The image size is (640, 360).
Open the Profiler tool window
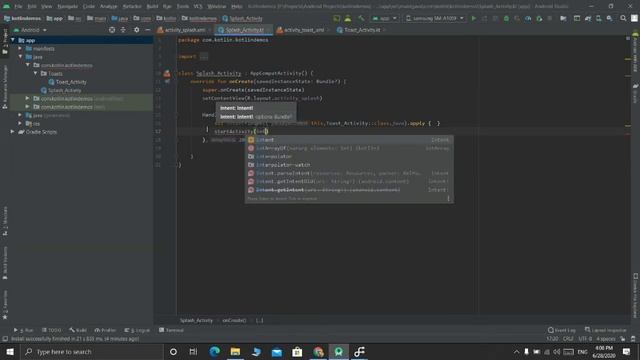(x=105, y=330)
